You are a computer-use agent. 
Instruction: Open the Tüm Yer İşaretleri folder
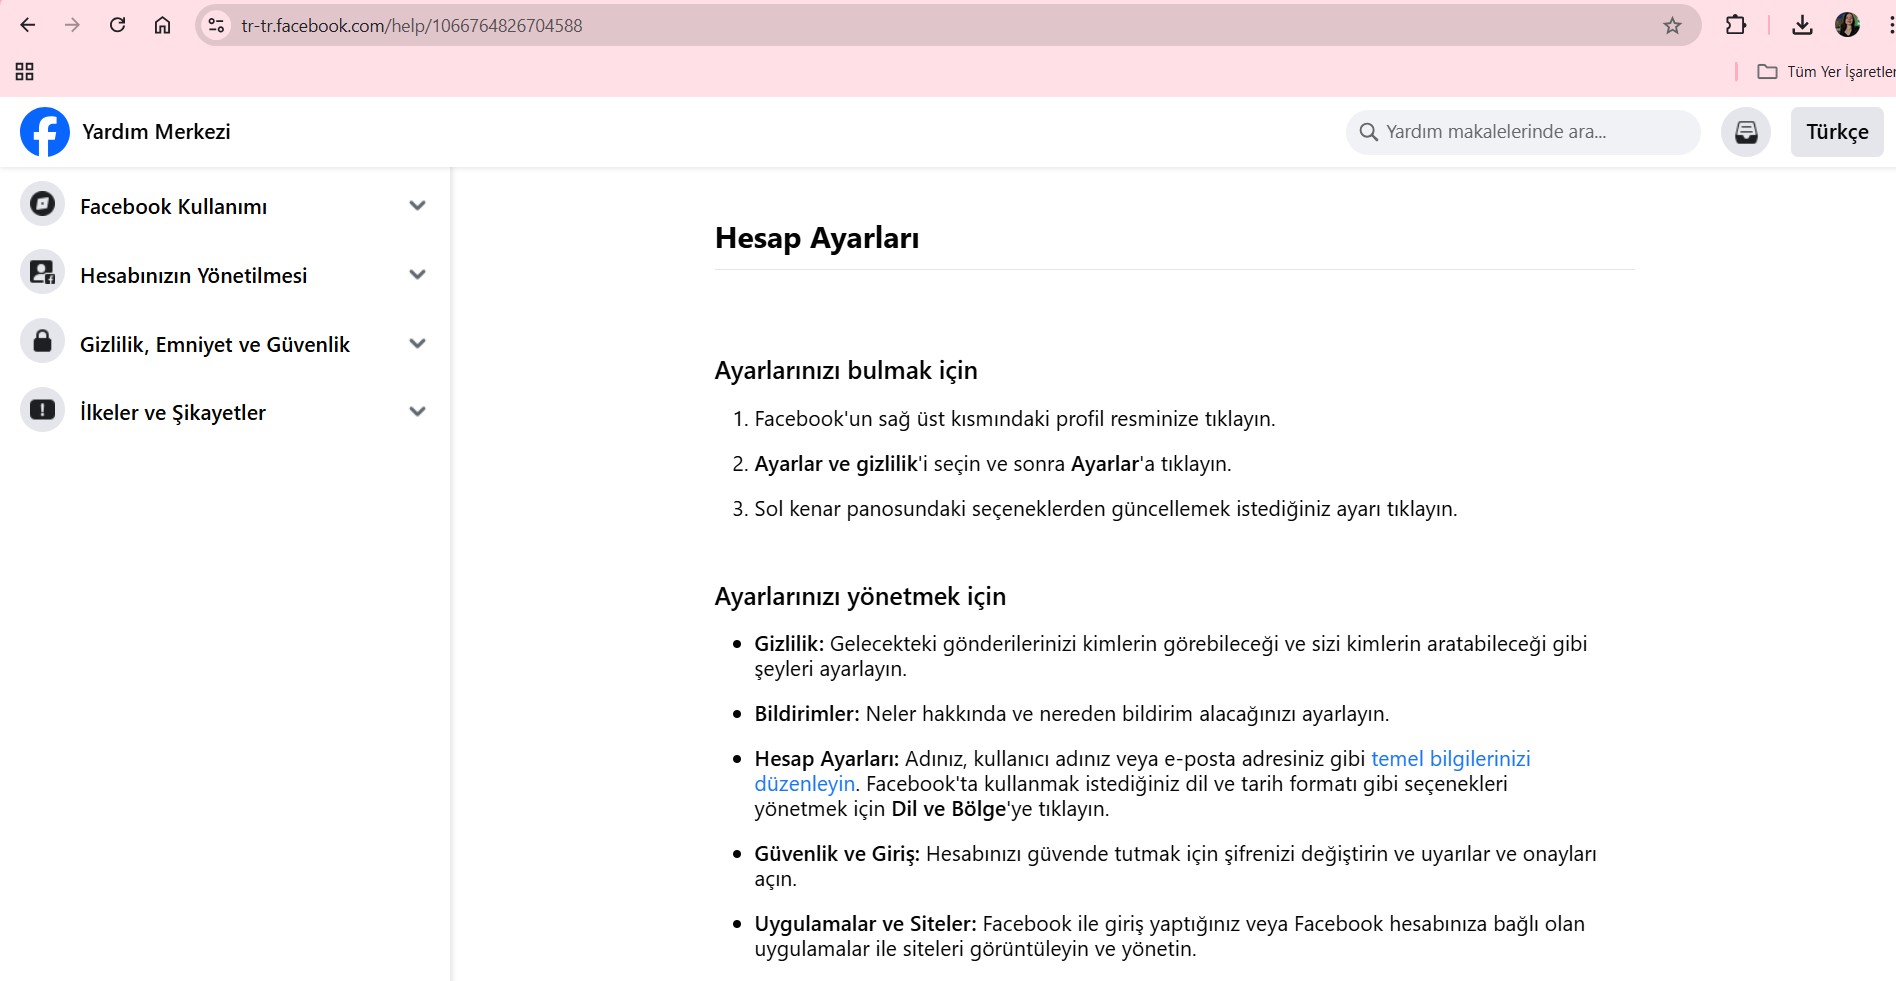click(x=1826, y=71)
